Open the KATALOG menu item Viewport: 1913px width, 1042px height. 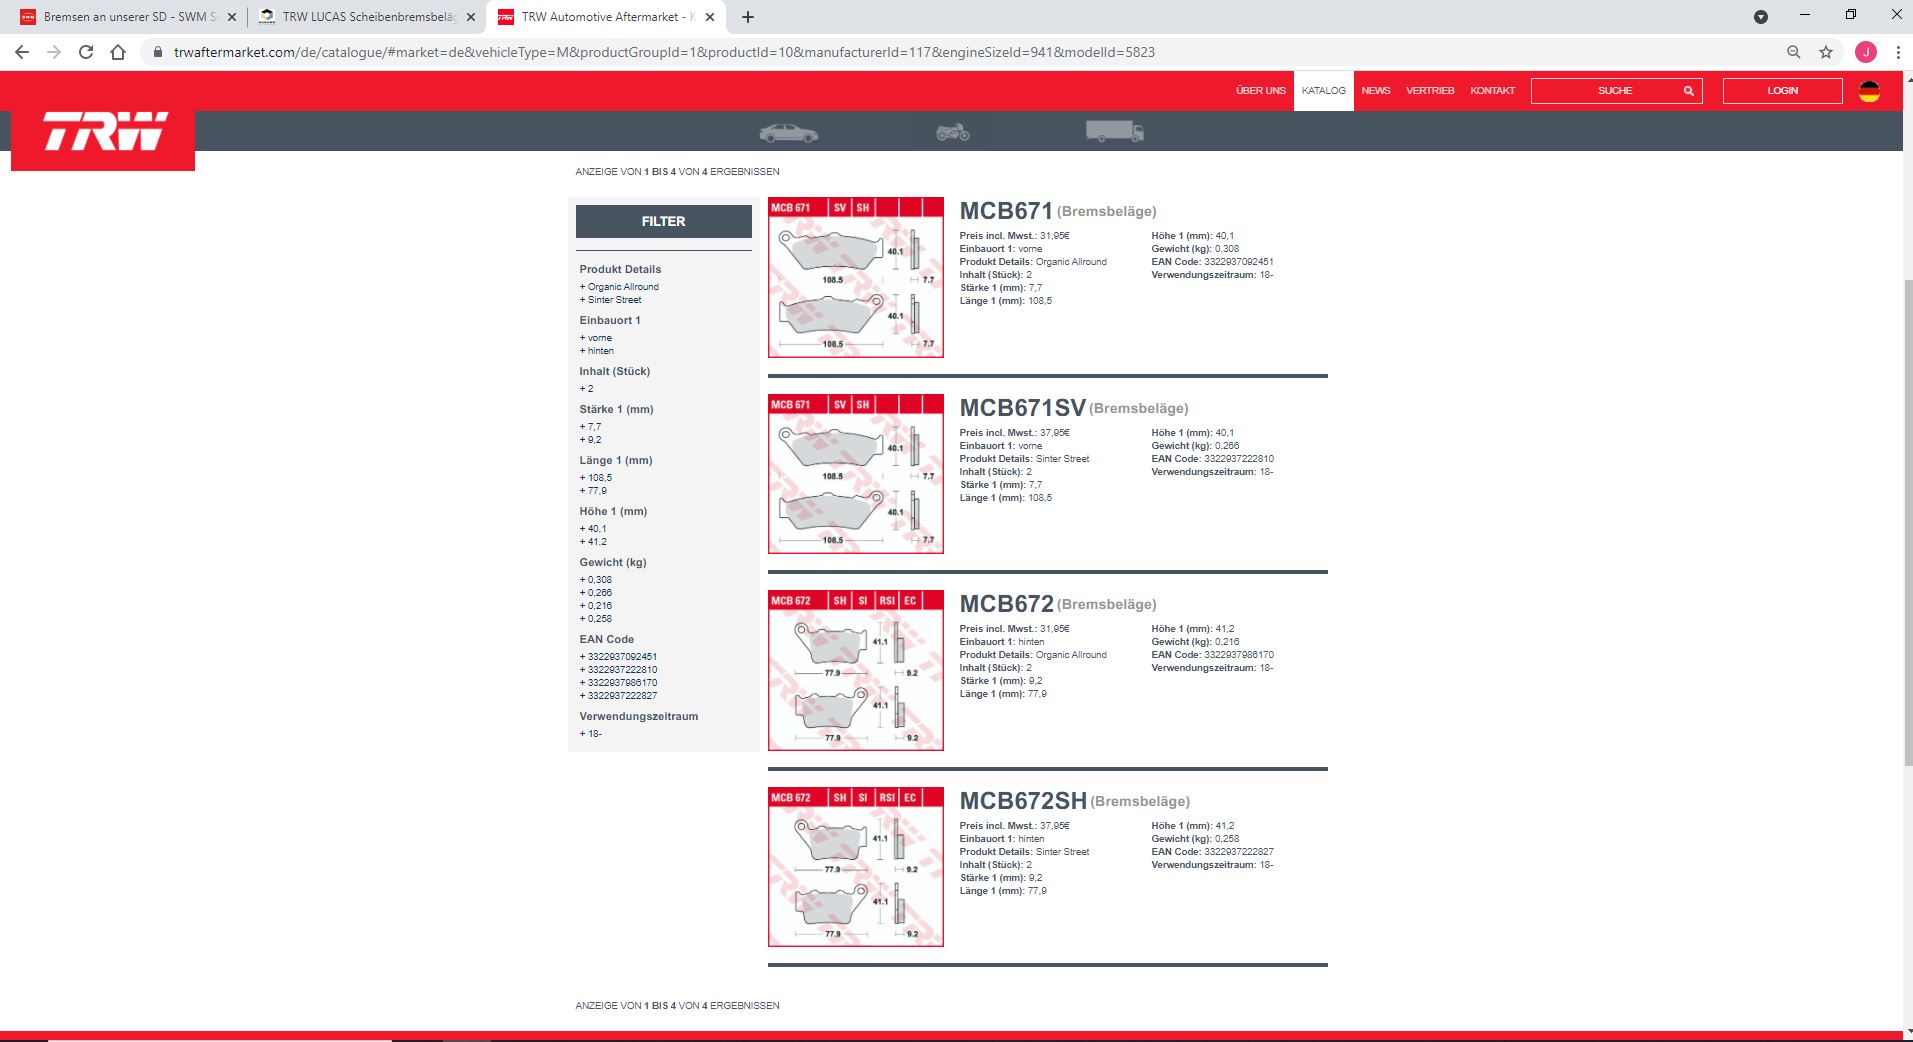pyautogui.click(x=1323, y=91)
